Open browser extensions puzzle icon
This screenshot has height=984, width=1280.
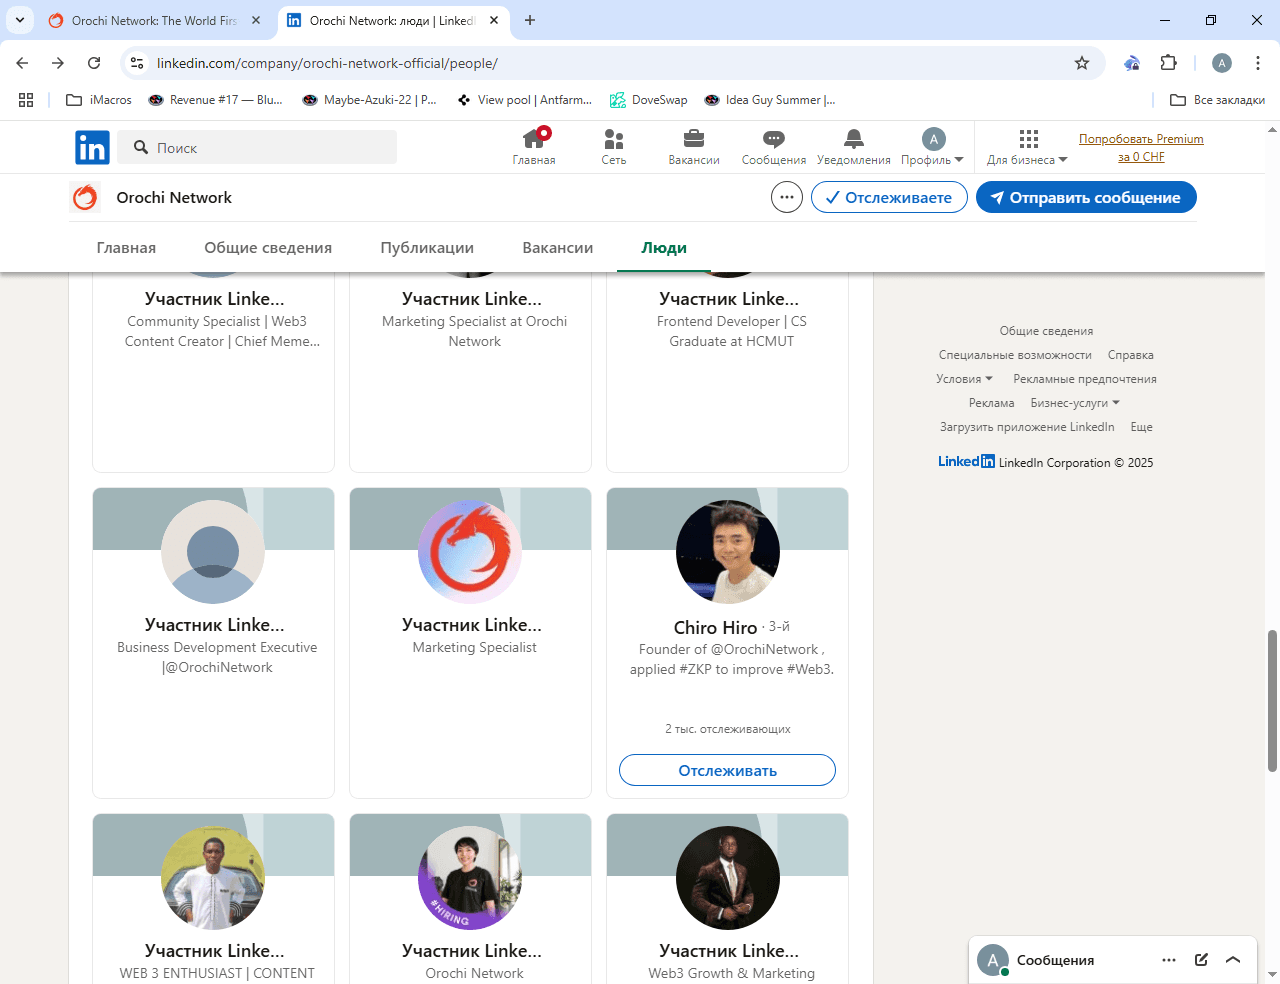click(1168, 63)
